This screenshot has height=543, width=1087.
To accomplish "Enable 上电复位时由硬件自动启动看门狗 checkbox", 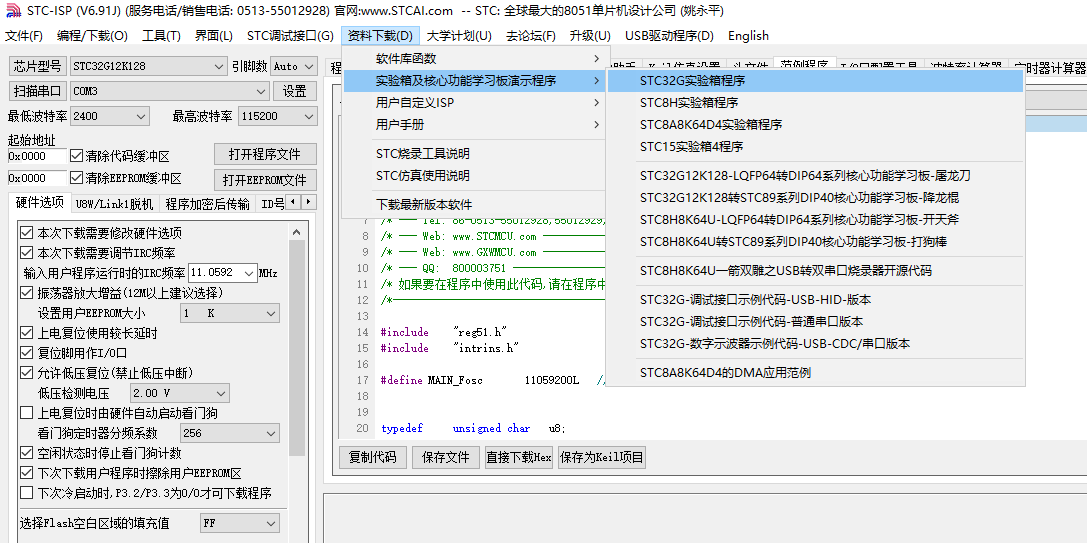I will coord(26,413).
